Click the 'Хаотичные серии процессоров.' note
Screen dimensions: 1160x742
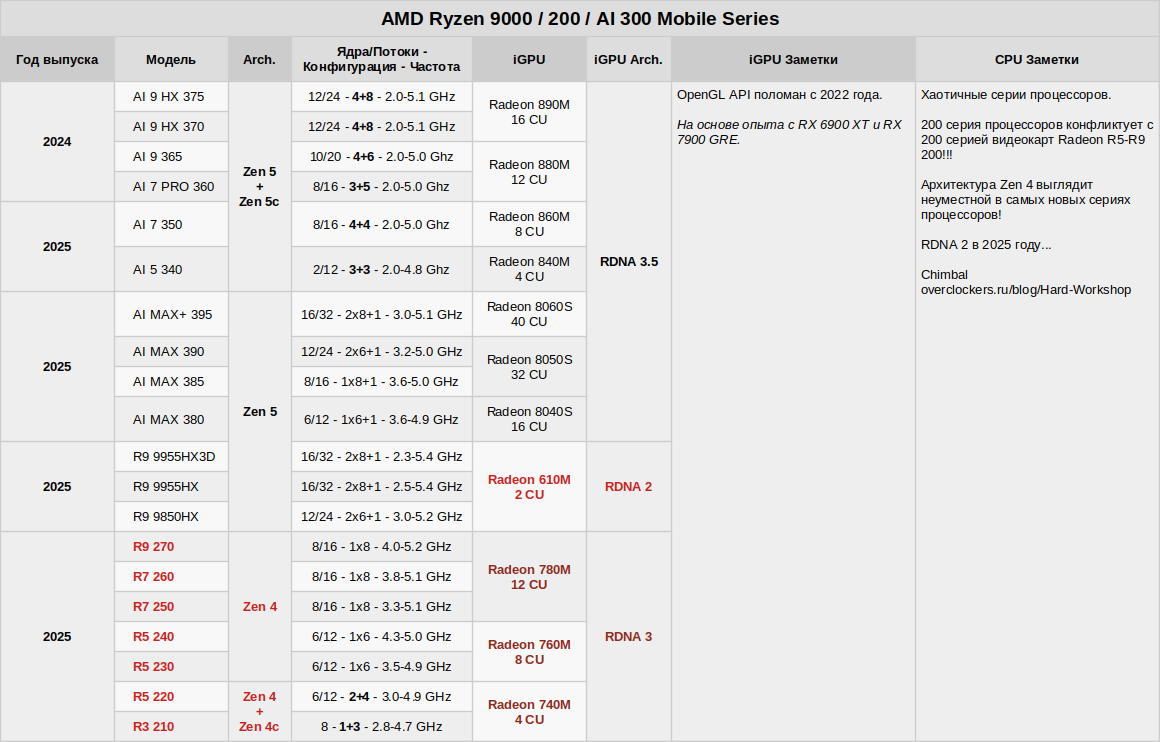(1016, 95)
